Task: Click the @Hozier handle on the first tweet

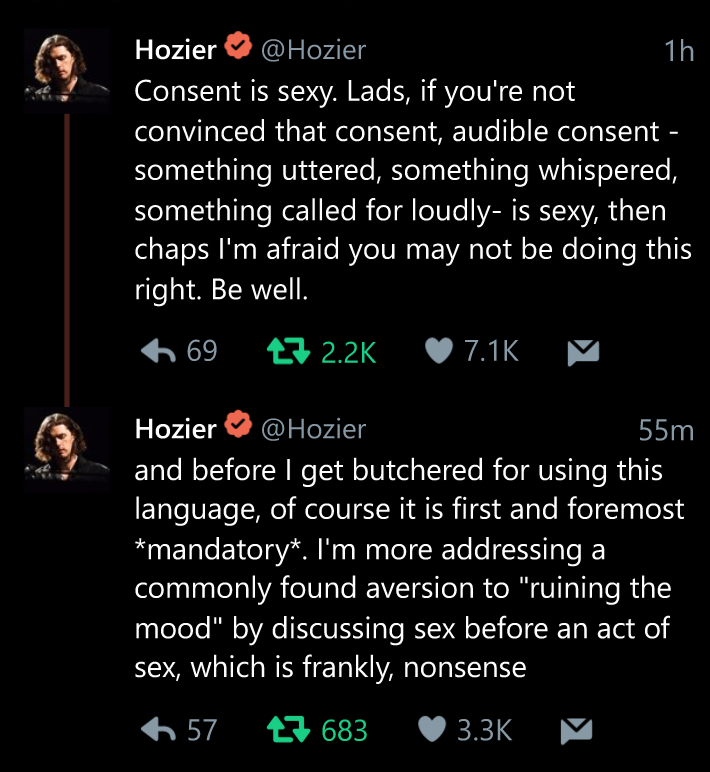Action: click(x=313, y=49)
